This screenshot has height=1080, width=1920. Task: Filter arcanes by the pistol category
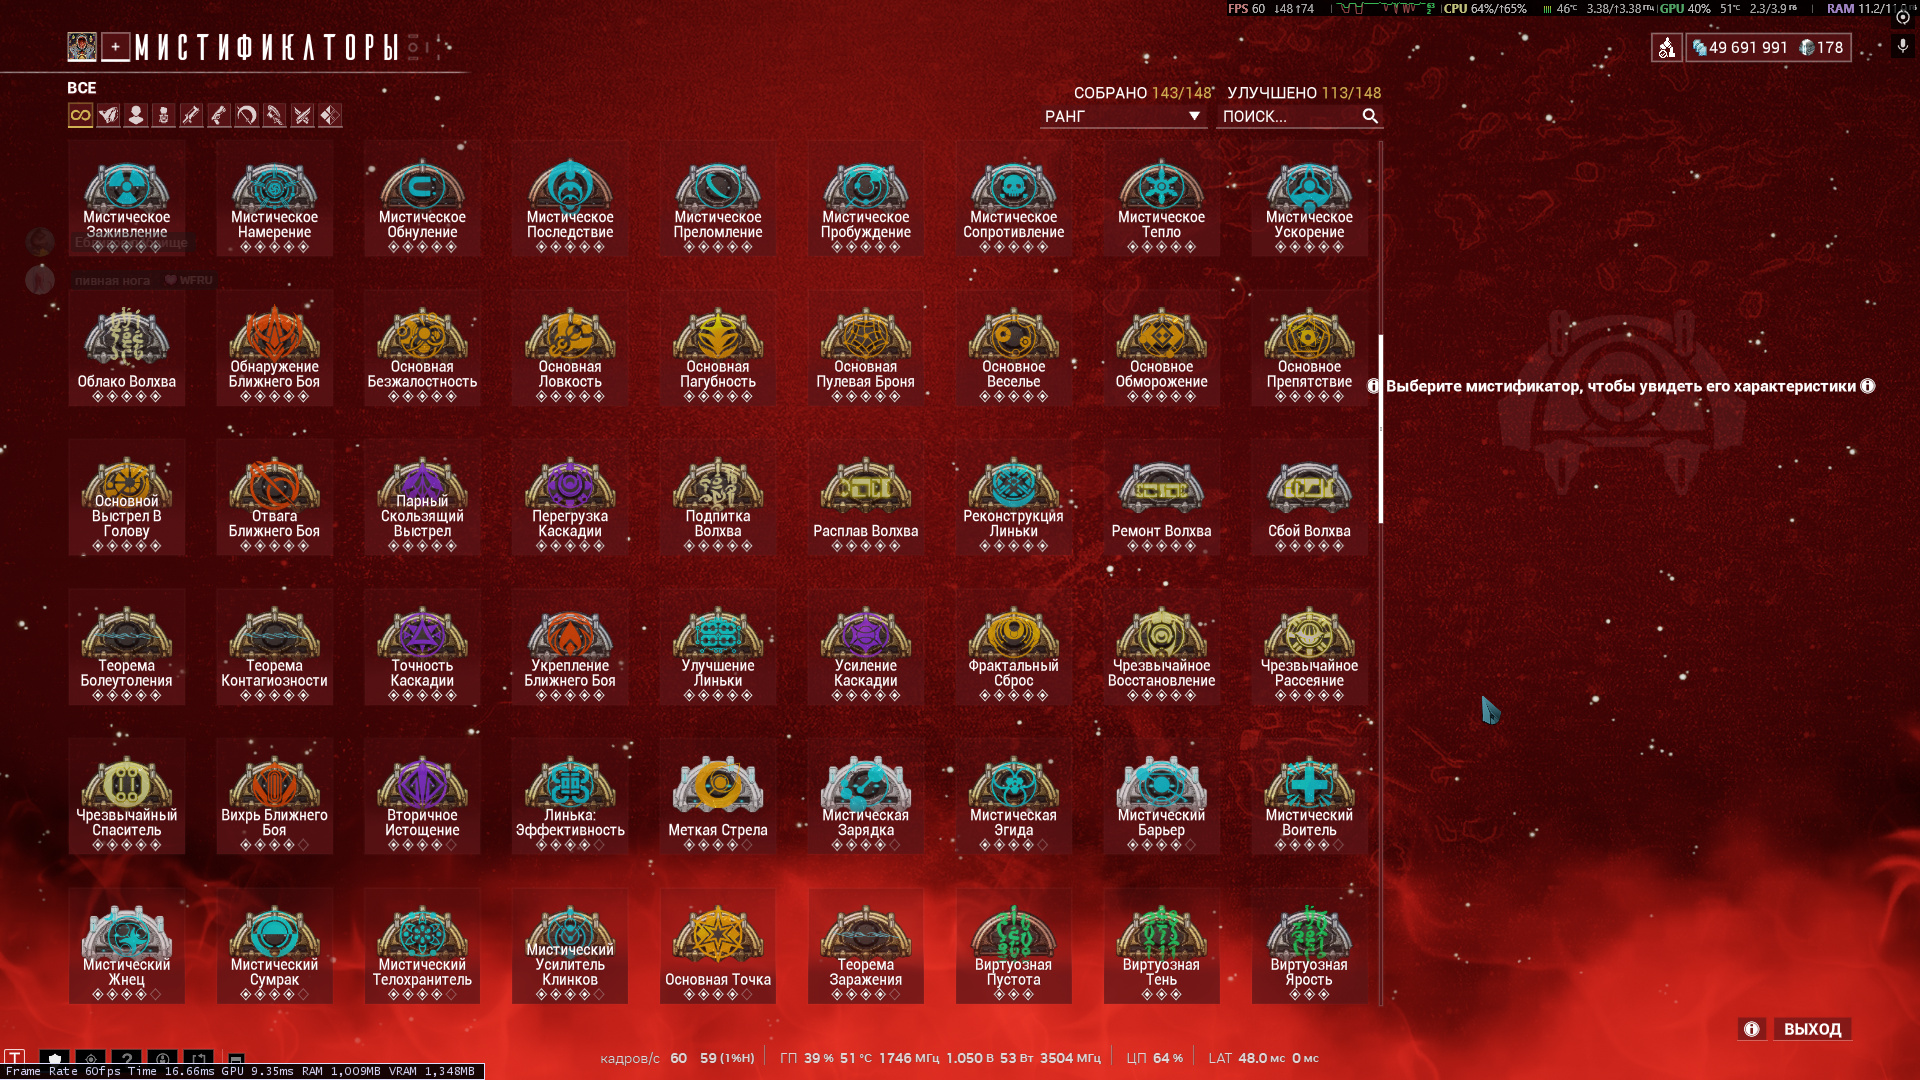219,116
